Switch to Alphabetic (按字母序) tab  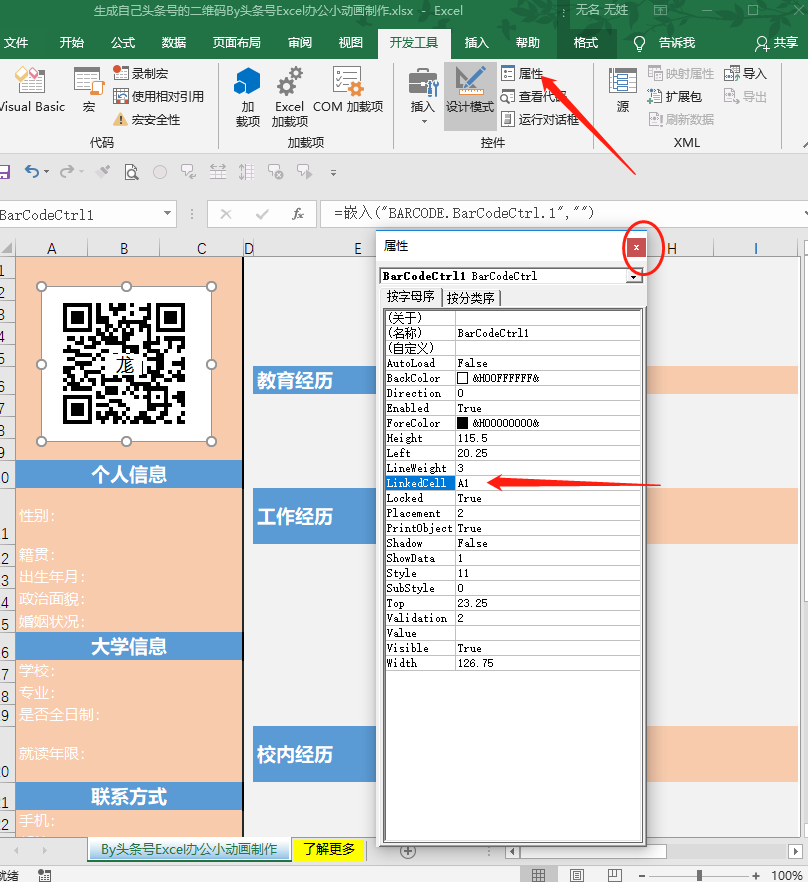coord(411,296)
